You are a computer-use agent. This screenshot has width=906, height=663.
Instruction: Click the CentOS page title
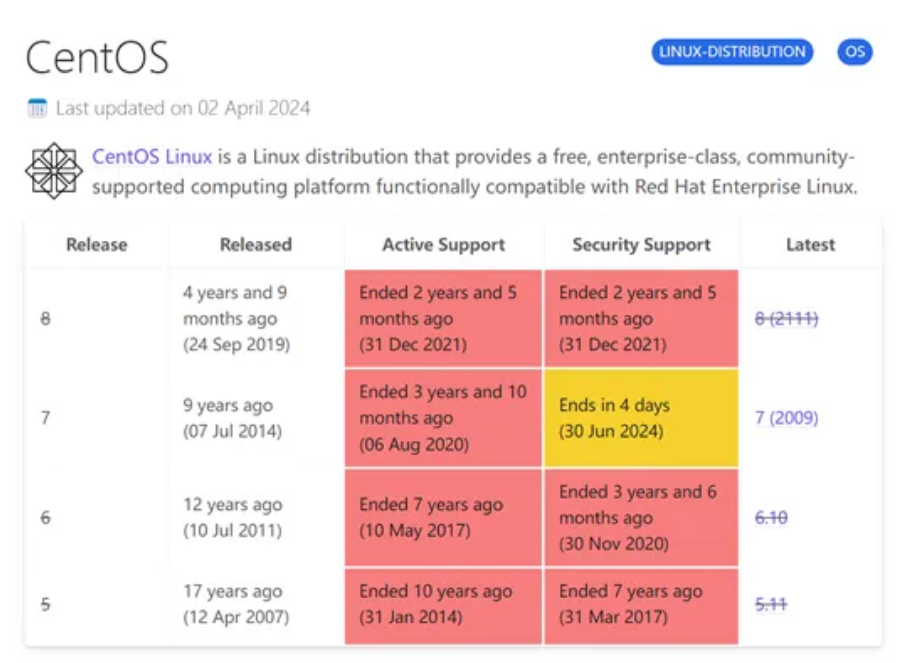coord(96,56)
